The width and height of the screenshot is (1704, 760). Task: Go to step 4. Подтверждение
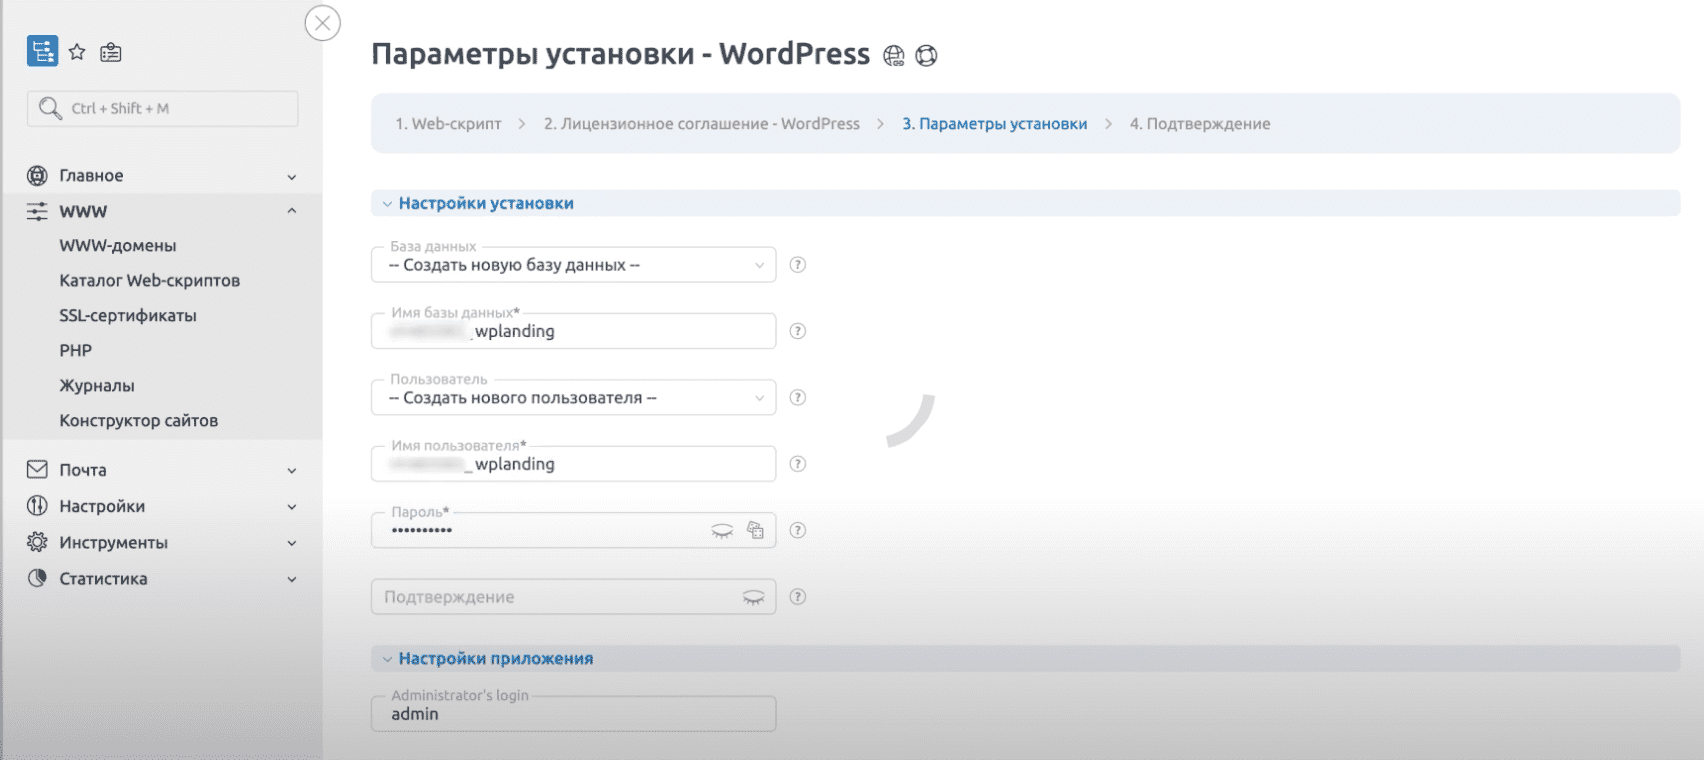point(1200,124)
